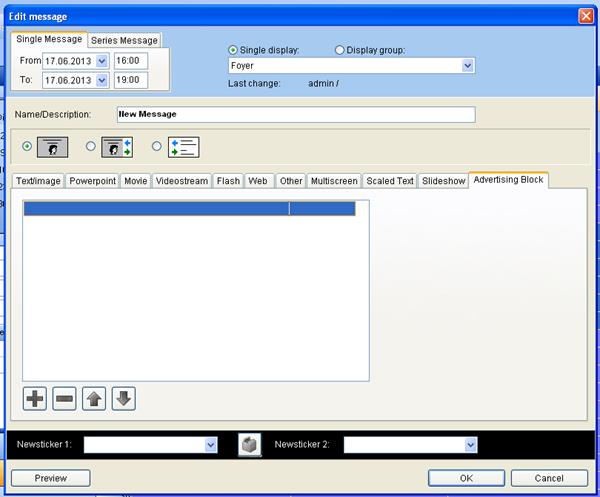This screenshot has height=497, width=600.
Task: Select the Single display radio button
Action: 234,50
